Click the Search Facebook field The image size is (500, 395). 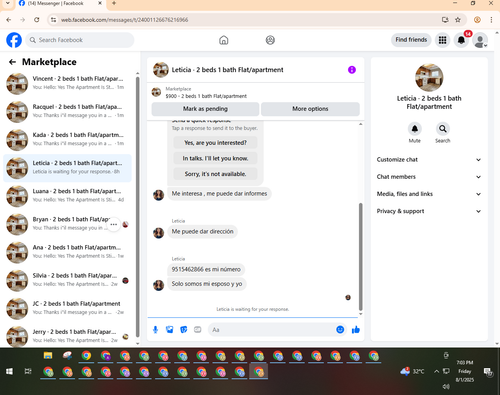point(80,40)
